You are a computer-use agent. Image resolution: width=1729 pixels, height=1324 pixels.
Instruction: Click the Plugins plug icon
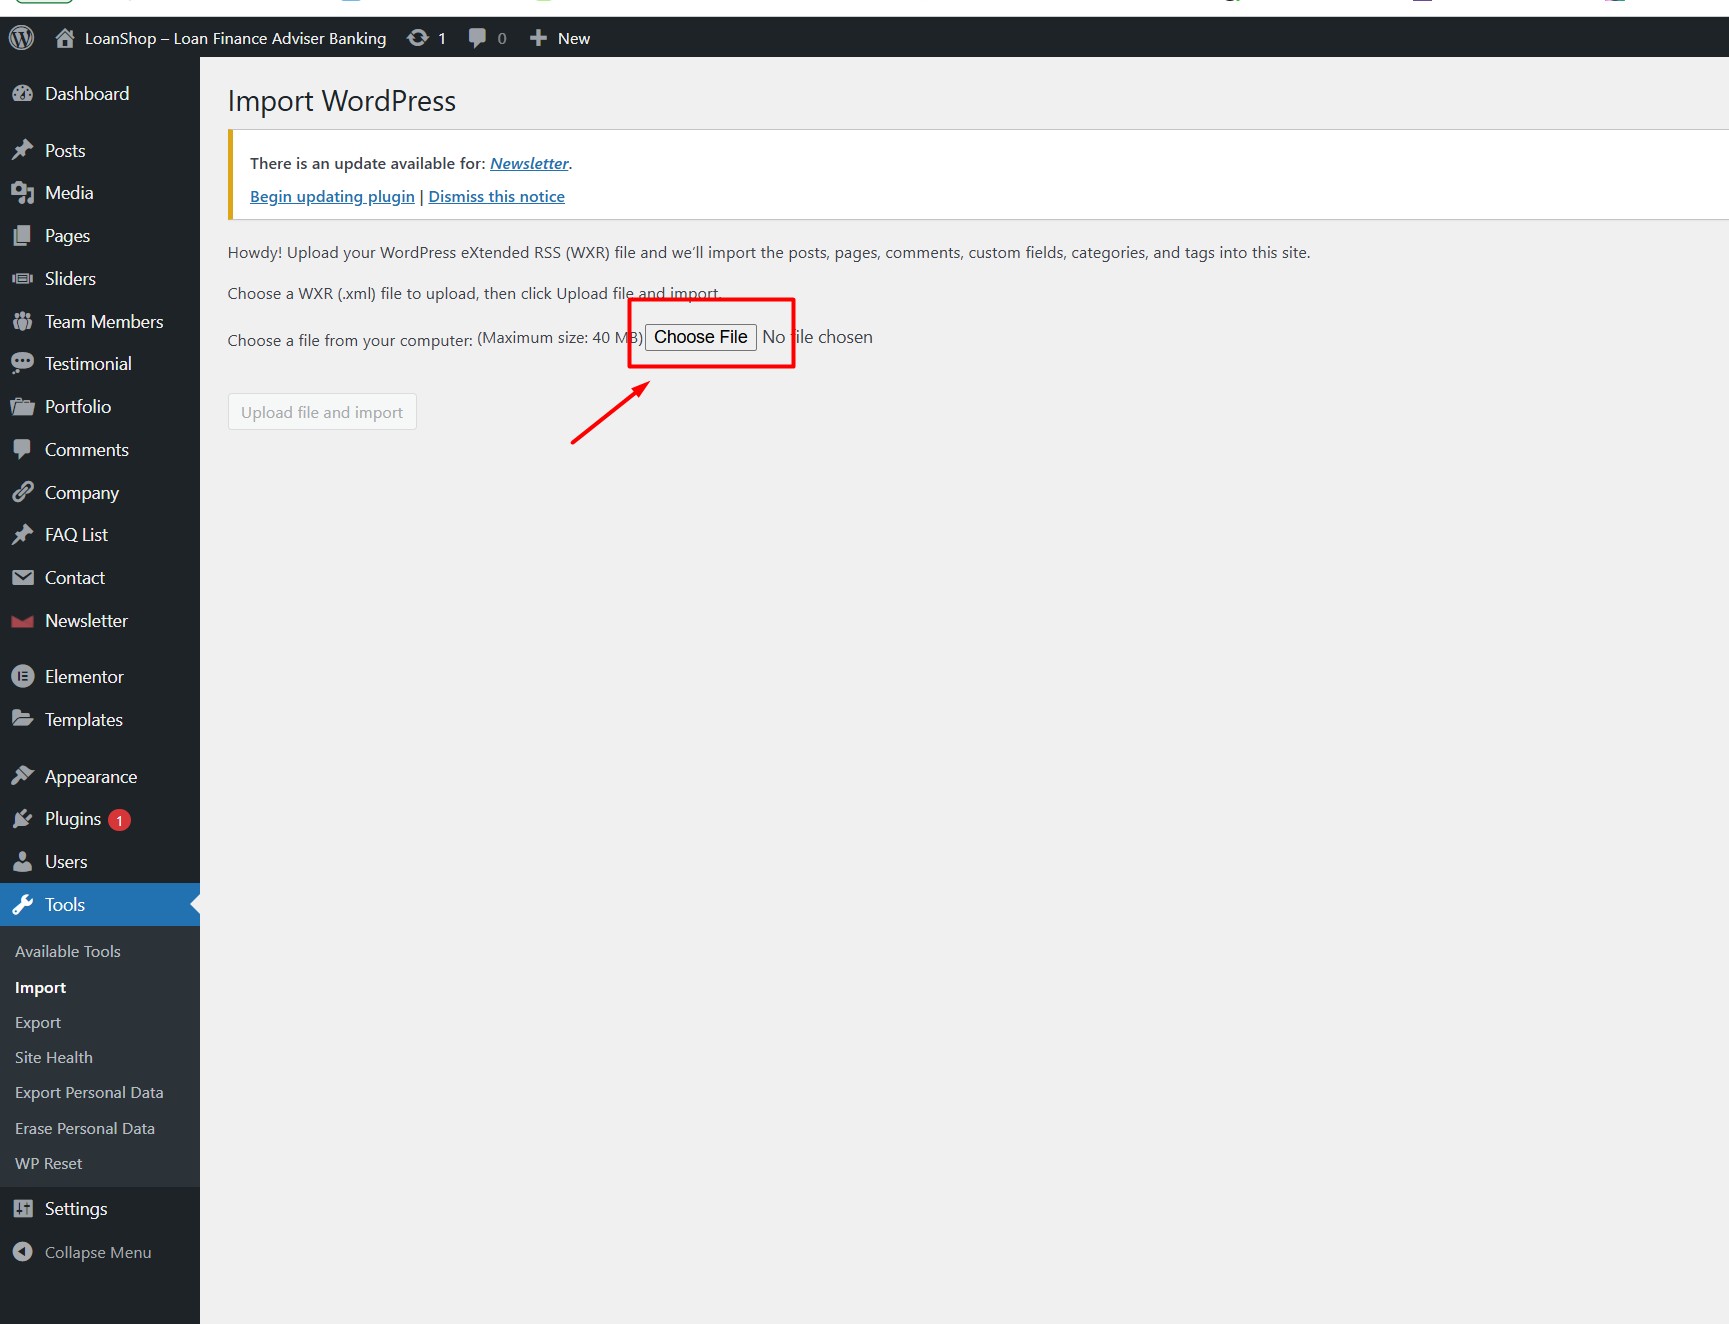pyautogui.click(x=22, y=819)
